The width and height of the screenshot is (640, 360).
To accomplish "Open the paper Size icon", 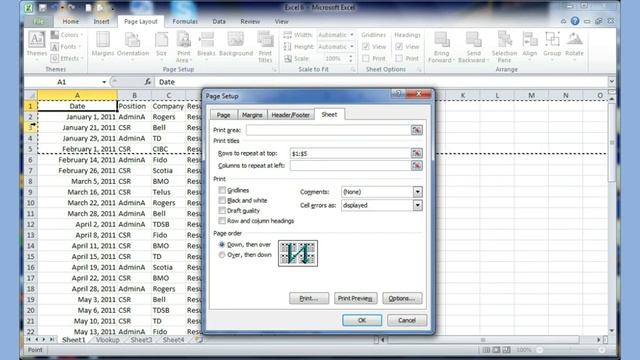I will [x=161, y=40].
